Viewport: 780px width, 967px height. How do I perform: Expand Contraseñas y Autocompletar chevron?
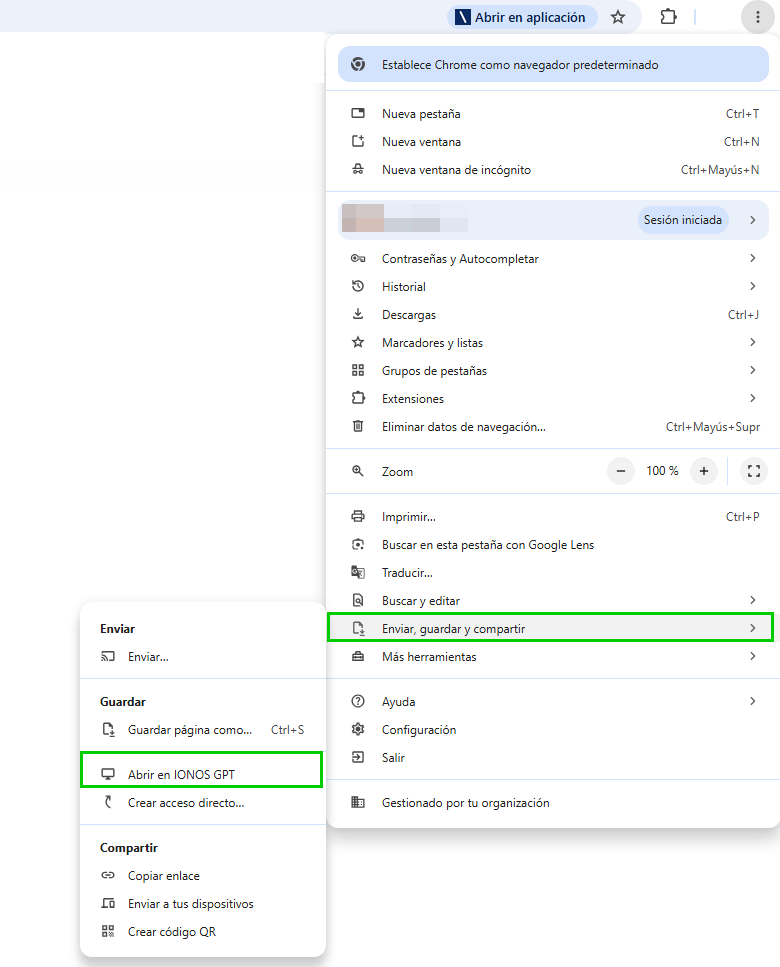753,258
